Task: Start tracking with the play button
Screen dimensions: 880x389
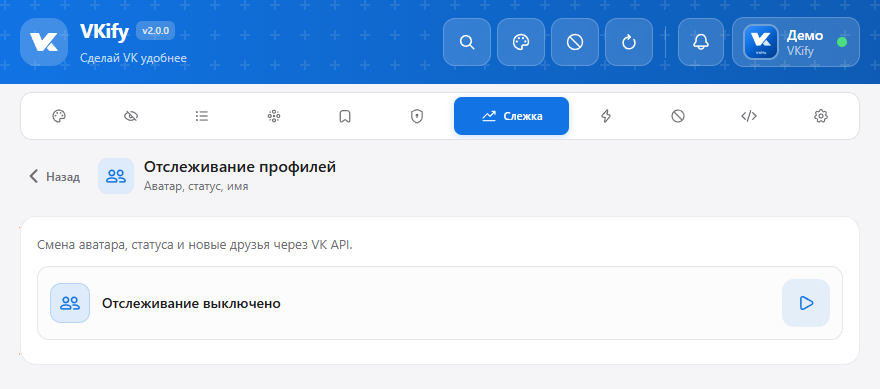Action: (x=806, y=303)
